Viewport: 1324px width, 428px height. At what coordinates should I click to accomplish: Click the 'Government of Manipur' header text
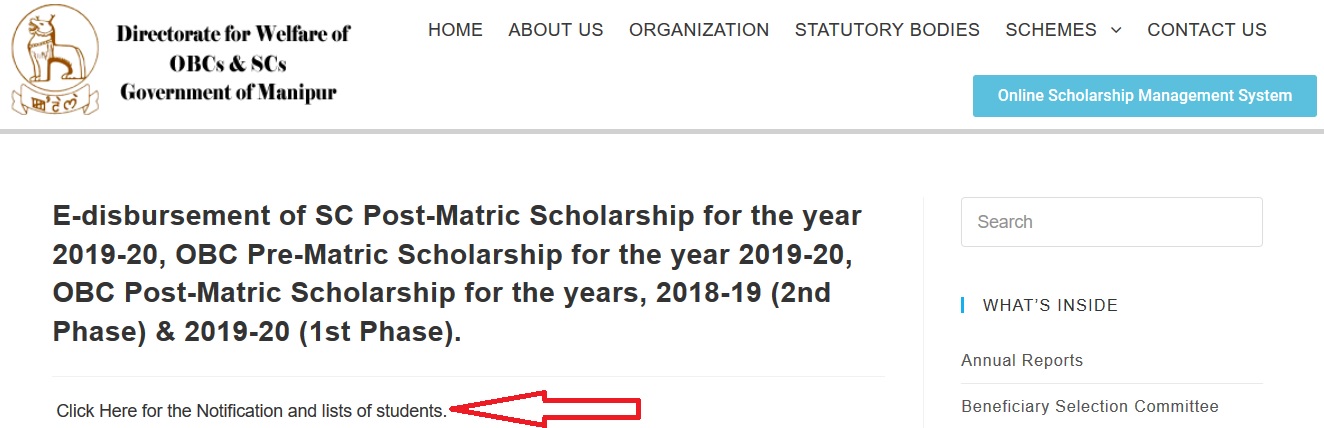point(228,92)
